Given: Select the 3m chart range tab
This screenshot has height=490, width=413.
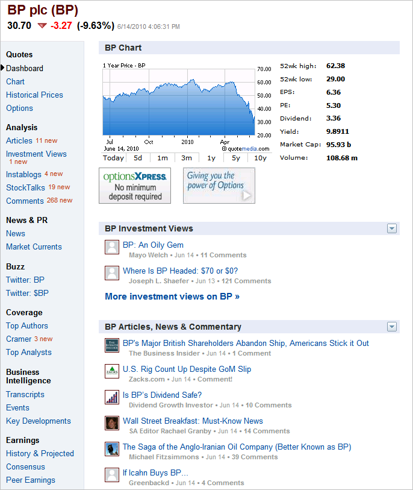Looking at the screenshot, I should [187, 158].
